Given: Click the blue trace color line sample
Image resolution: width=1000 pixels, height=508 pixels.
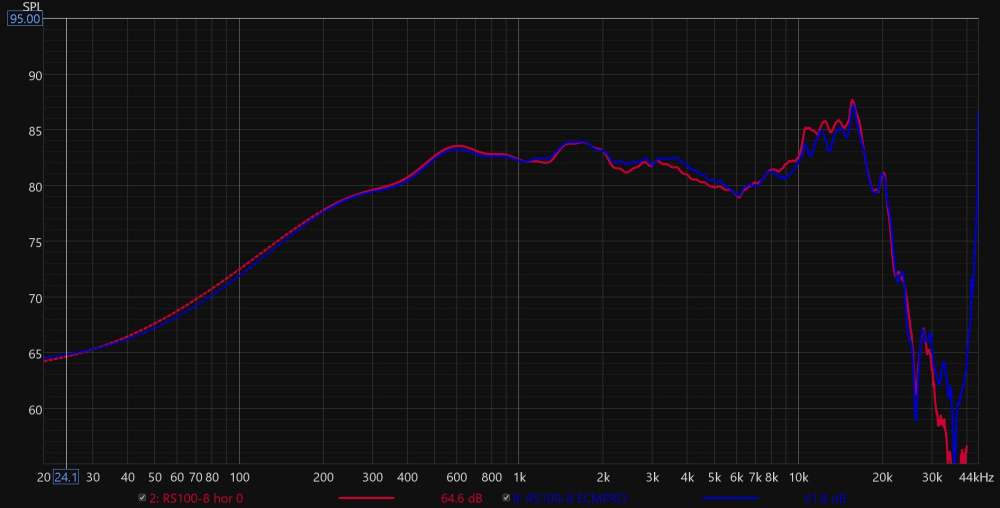Looking at the screenshot, I should [x=731, y=497].
